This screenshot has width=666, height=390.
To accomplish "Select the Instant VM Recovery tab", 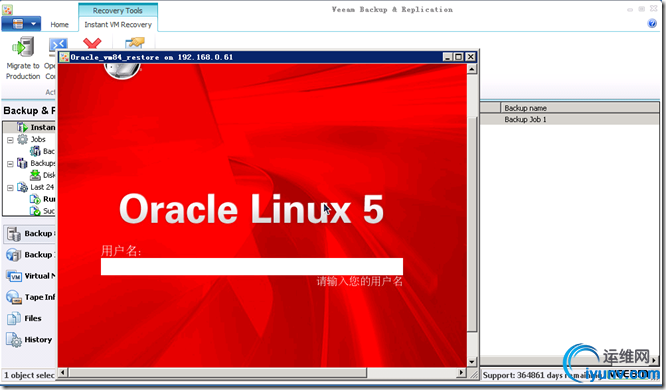I will pos(118,25).
